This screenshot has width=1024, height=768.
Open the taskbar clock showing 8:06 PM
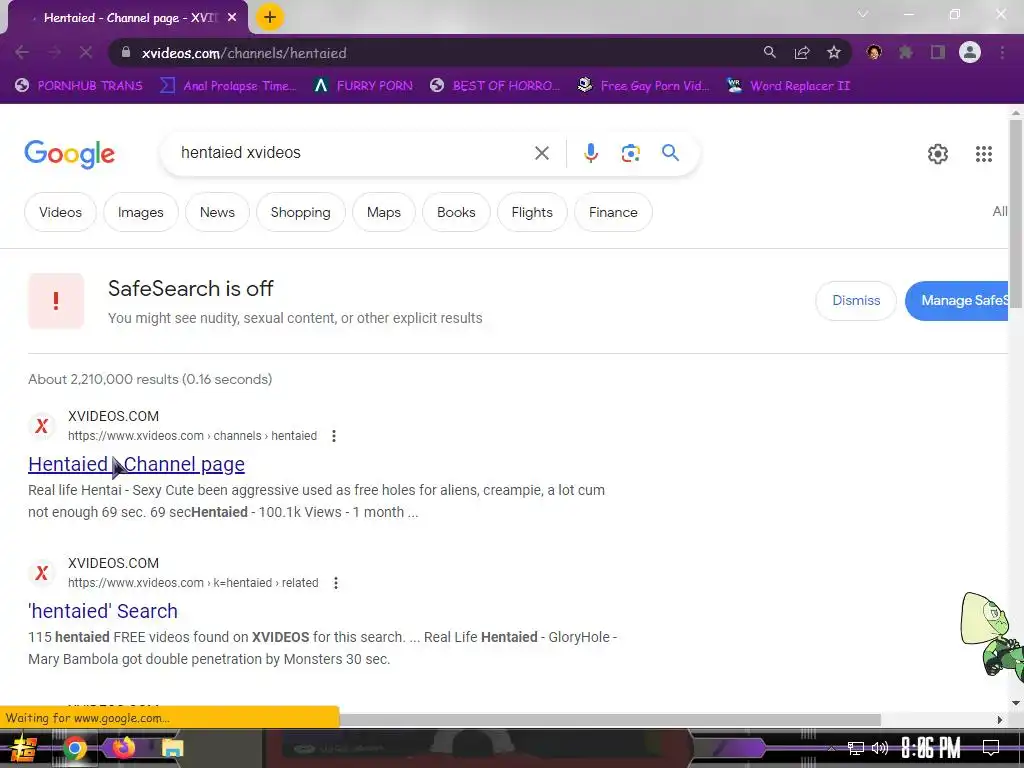(931, 748)
